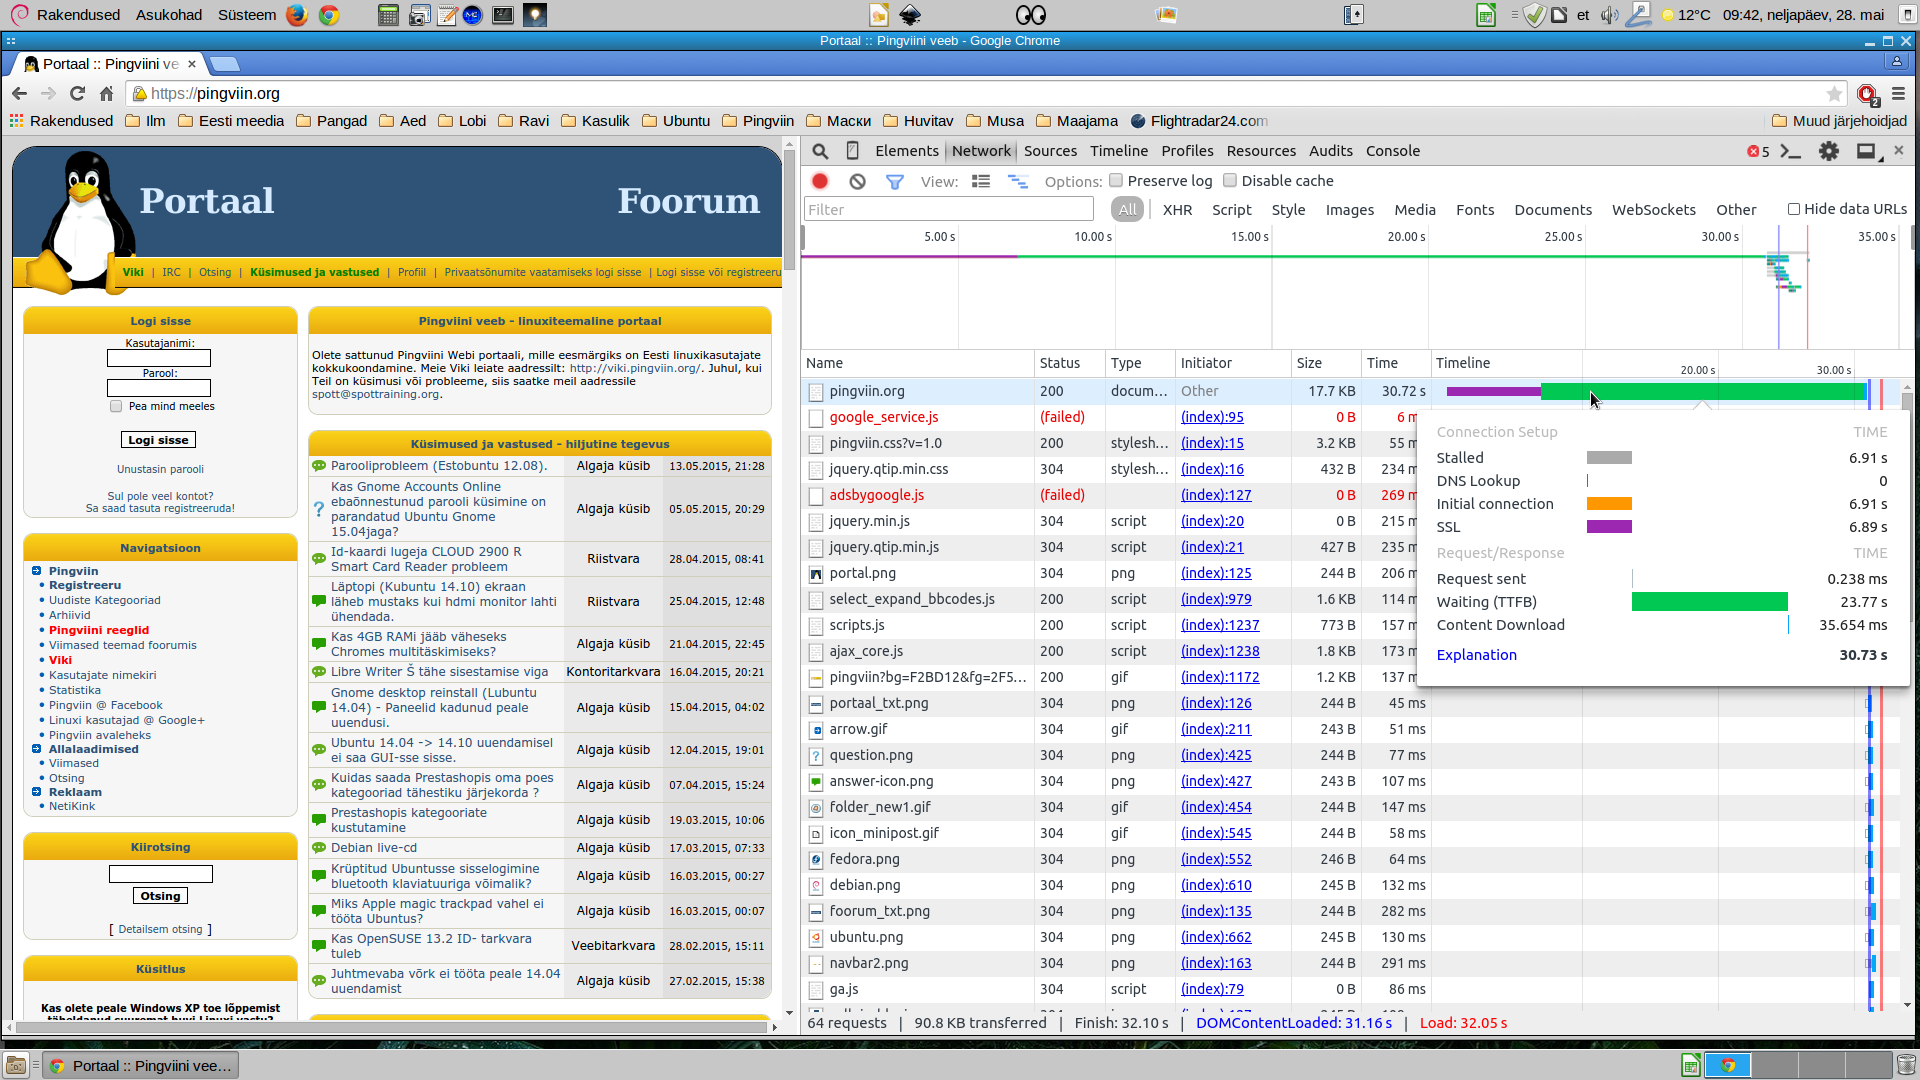Launch Chrome from the top panel

point(328,15)
